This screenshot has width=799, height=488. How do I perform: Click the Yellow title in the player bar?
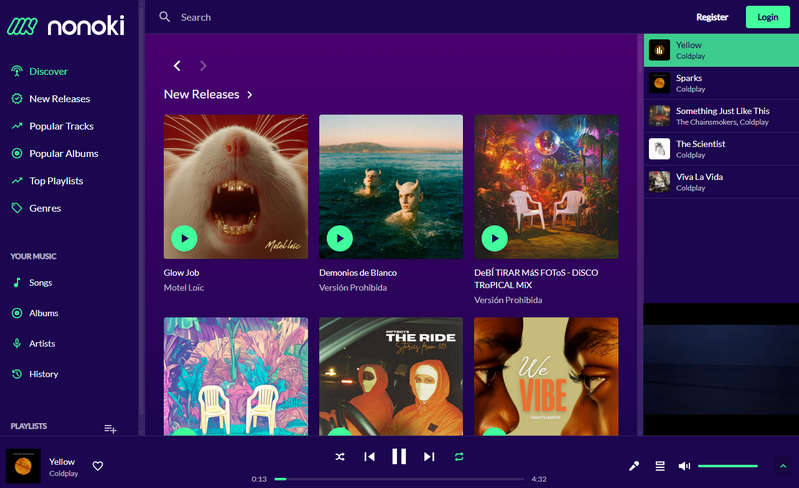click(62, 462)
